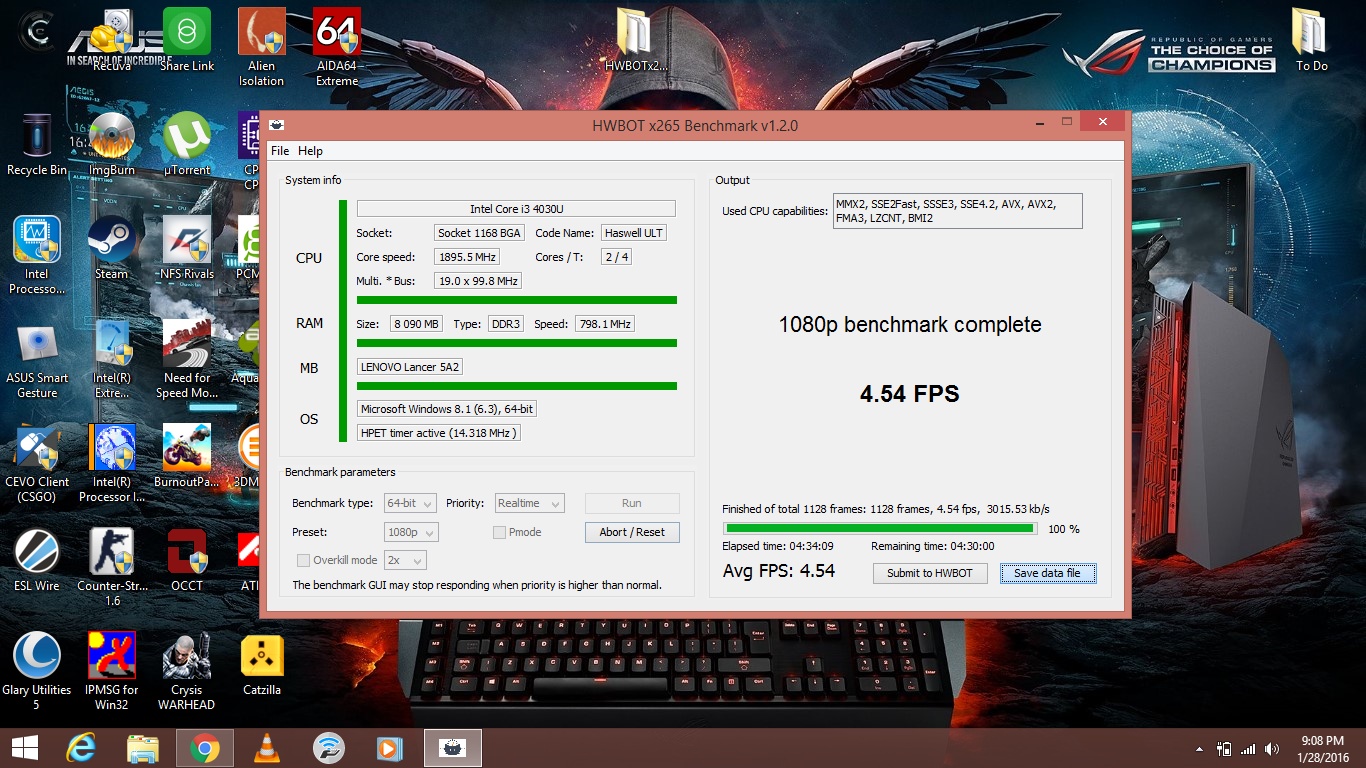Launch the Share Link desktop shortcut
Screen dimensions: 1366x768
[x=187, y=42]
